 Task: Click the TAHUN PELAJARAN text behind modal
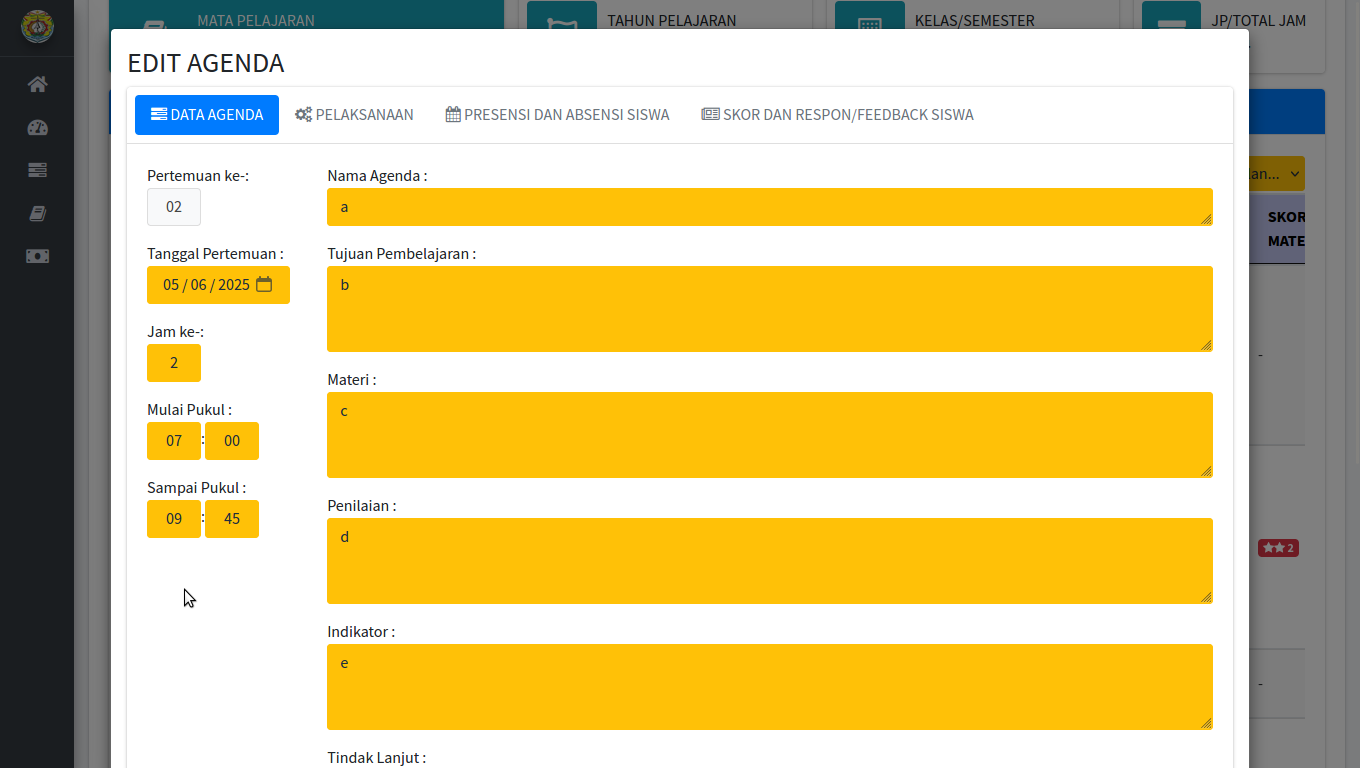pyautogui.click(x=672, y=20)
